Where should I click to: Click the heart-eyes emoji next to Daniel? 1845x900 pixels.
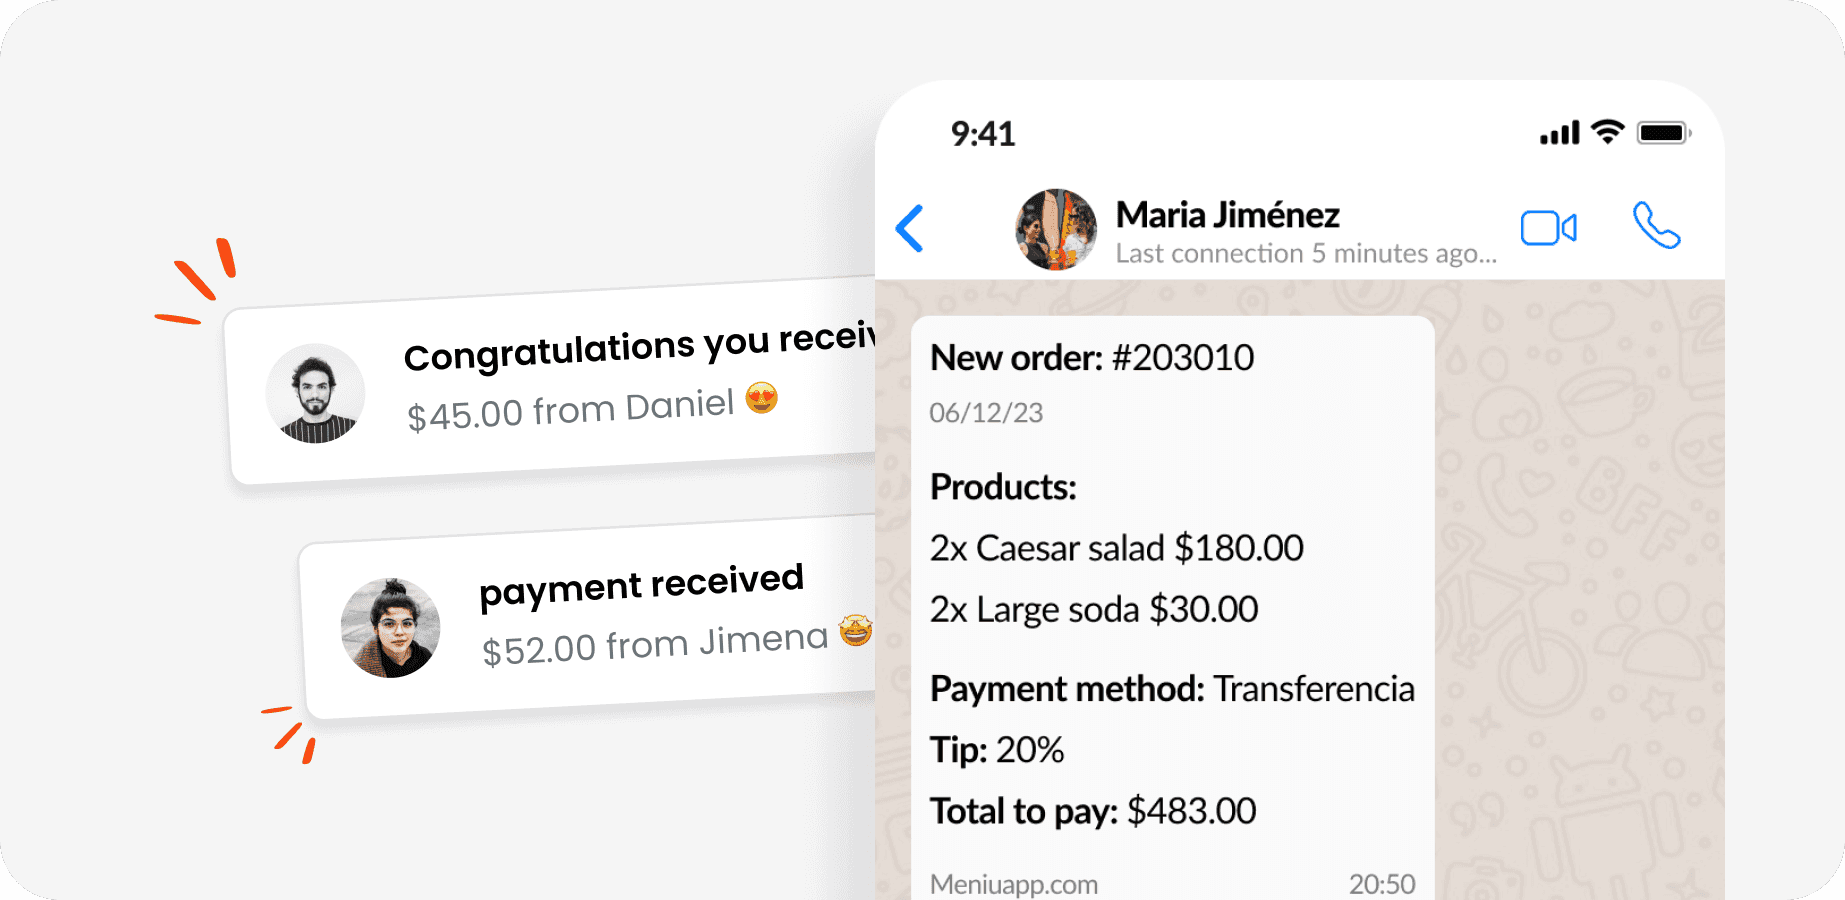pos(762,398)
